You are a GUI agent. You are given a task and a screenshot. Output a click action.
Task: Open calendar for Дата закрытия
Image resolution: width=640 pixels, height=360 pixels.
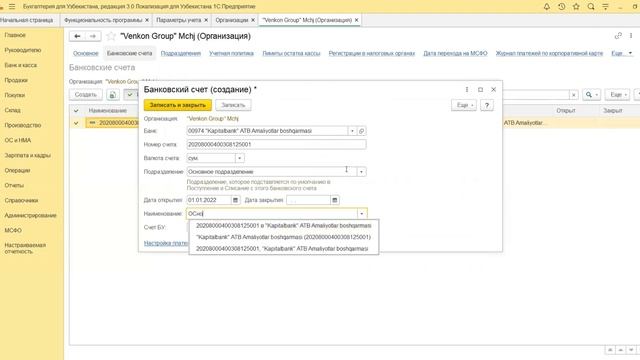point(335,200)
